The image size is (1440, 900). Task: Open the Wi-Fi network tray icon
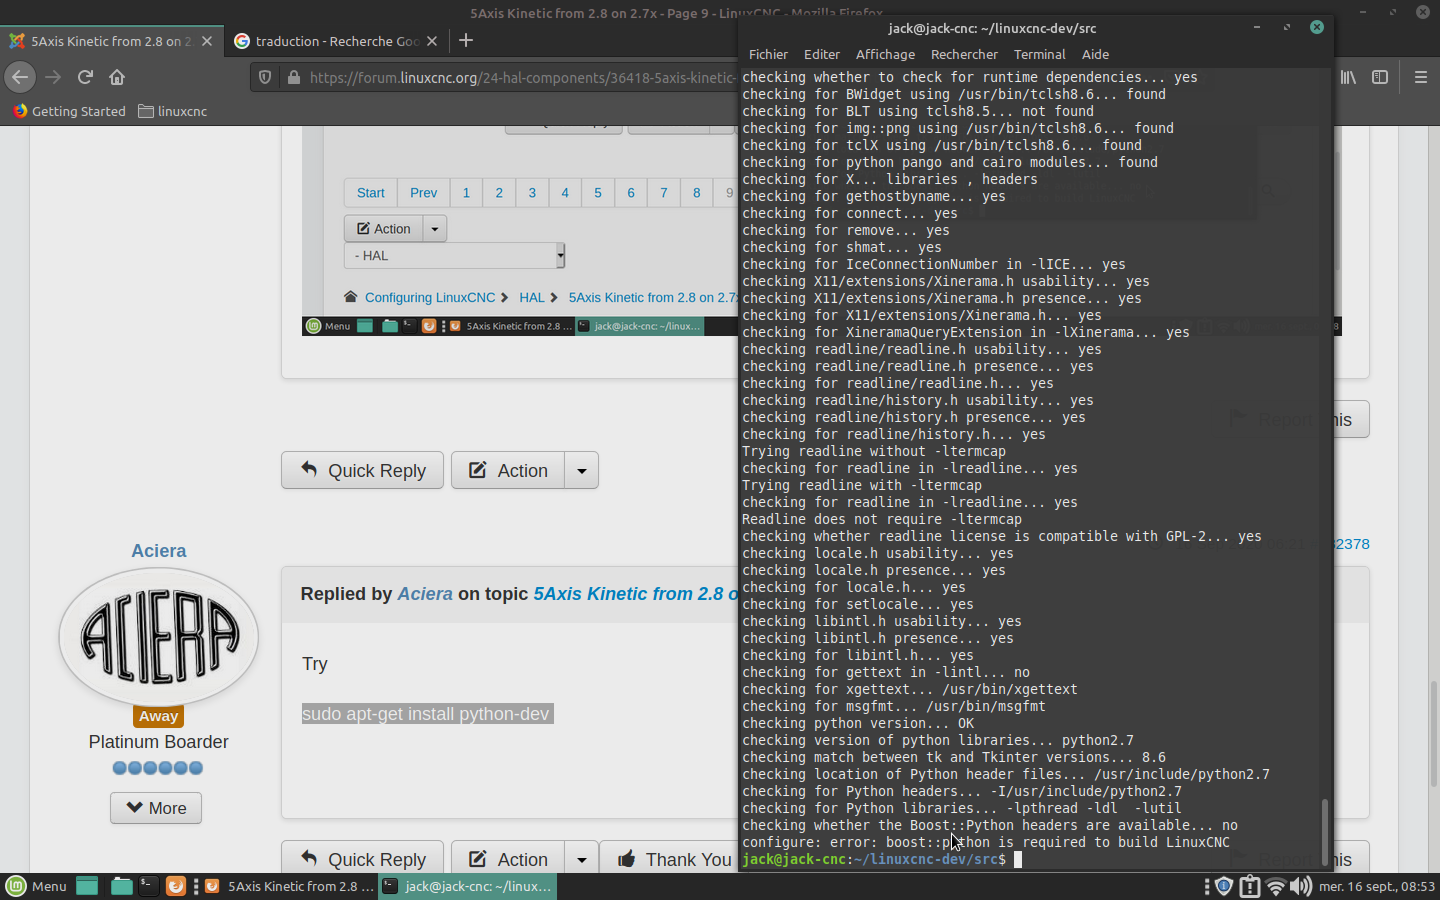(1275, 886)
